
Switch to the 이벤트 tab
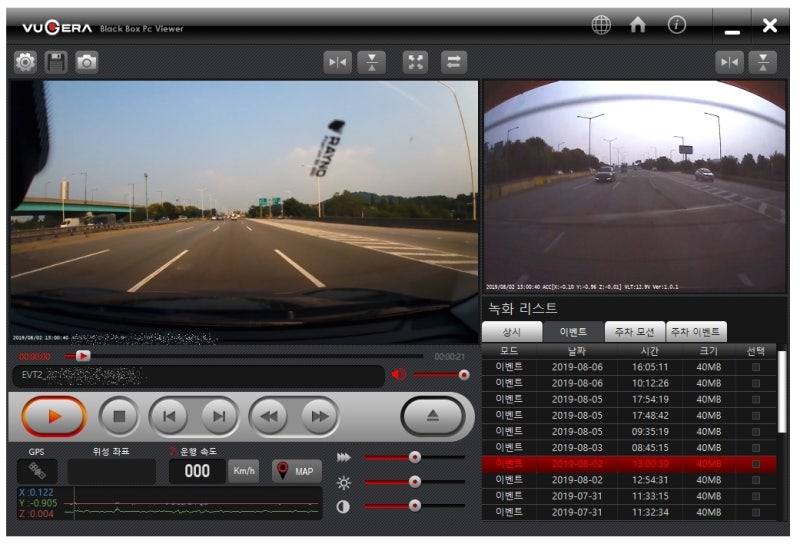tap(573, 332)
